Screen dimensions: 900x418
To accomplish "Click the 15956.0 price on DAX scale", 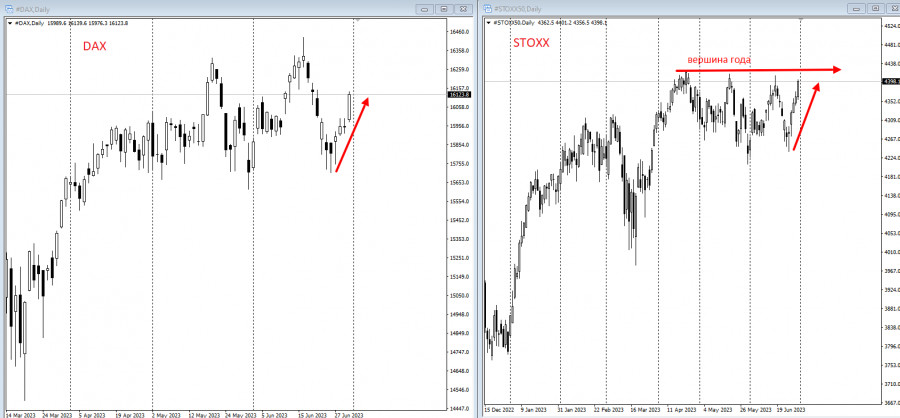I will click(460, 126).
